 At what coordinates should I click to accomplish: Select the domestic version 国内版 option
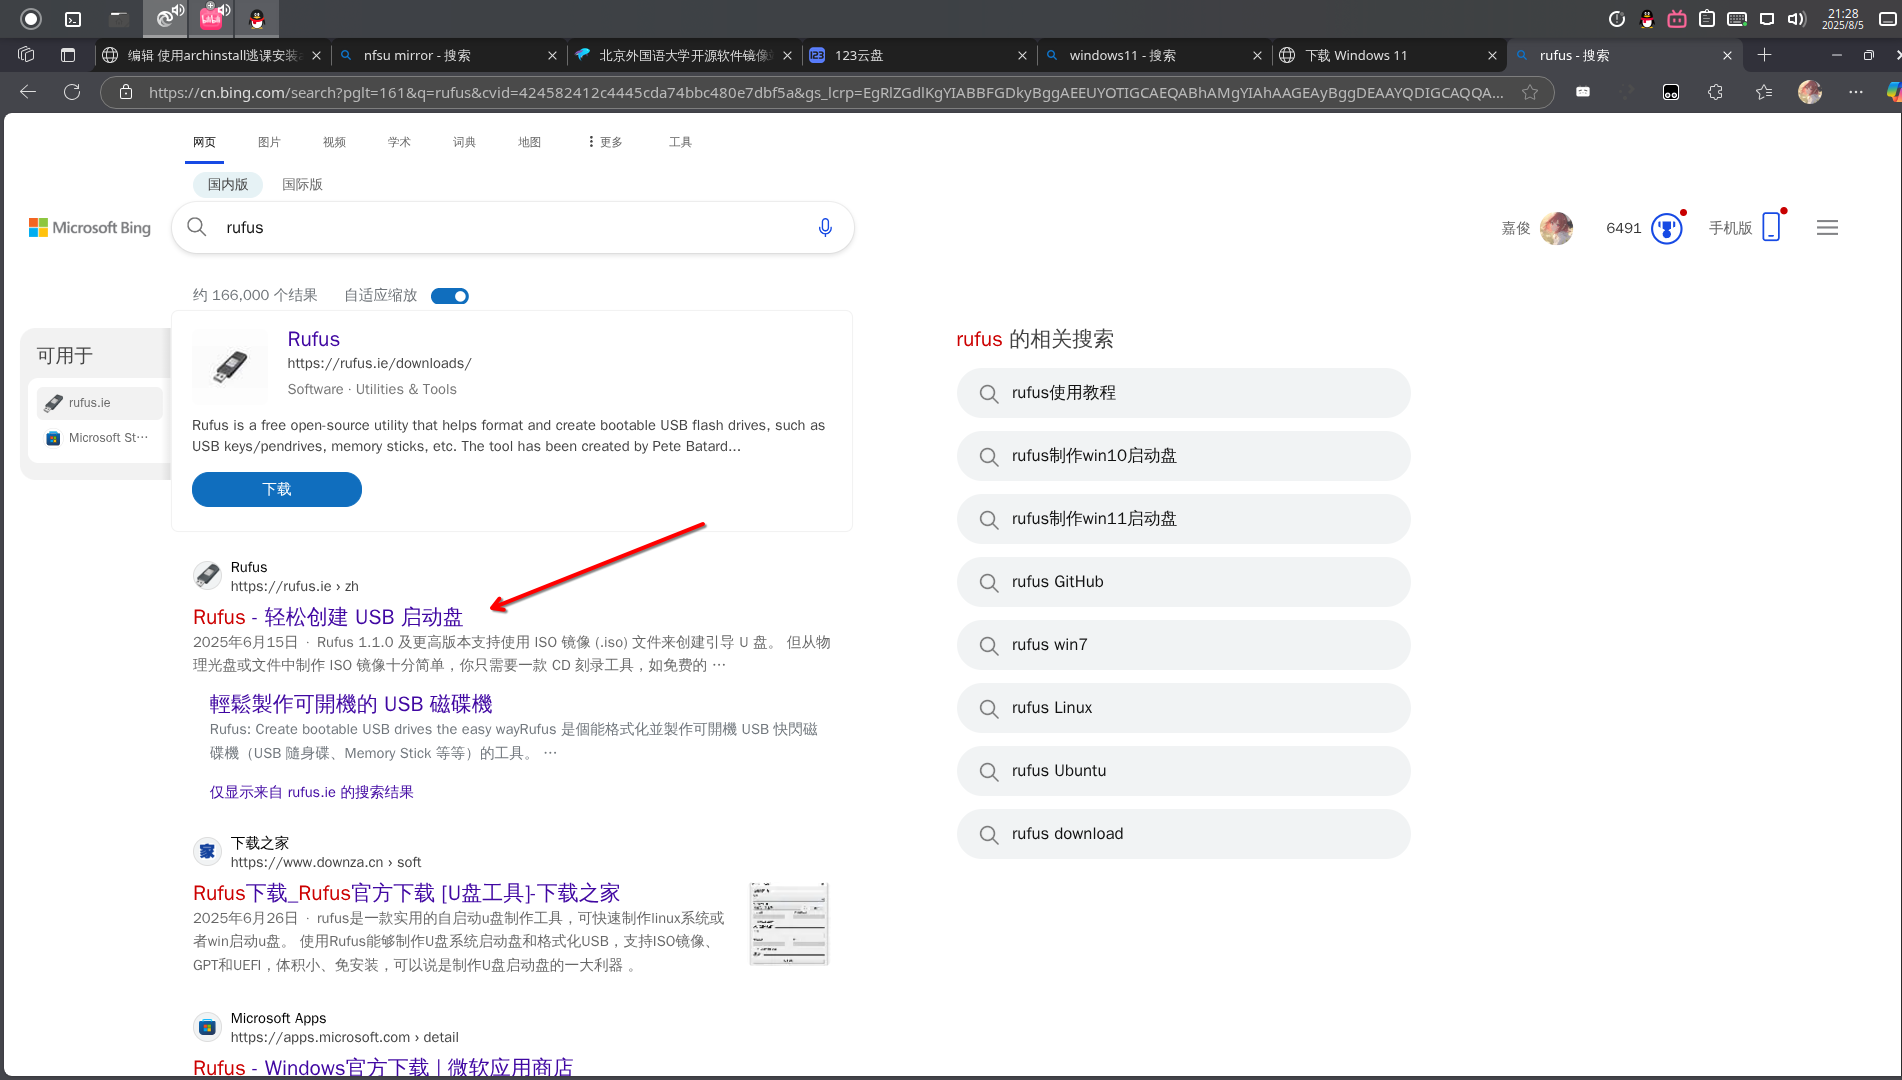click(228, 184)
